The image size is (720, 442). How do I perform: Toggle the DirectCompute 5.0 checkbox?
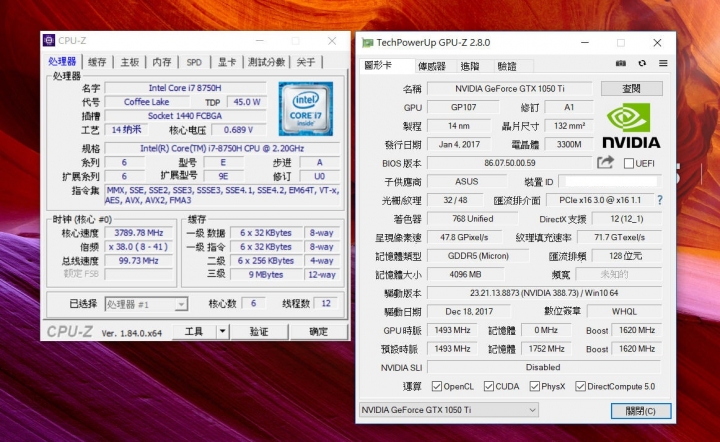click(580, 386)
